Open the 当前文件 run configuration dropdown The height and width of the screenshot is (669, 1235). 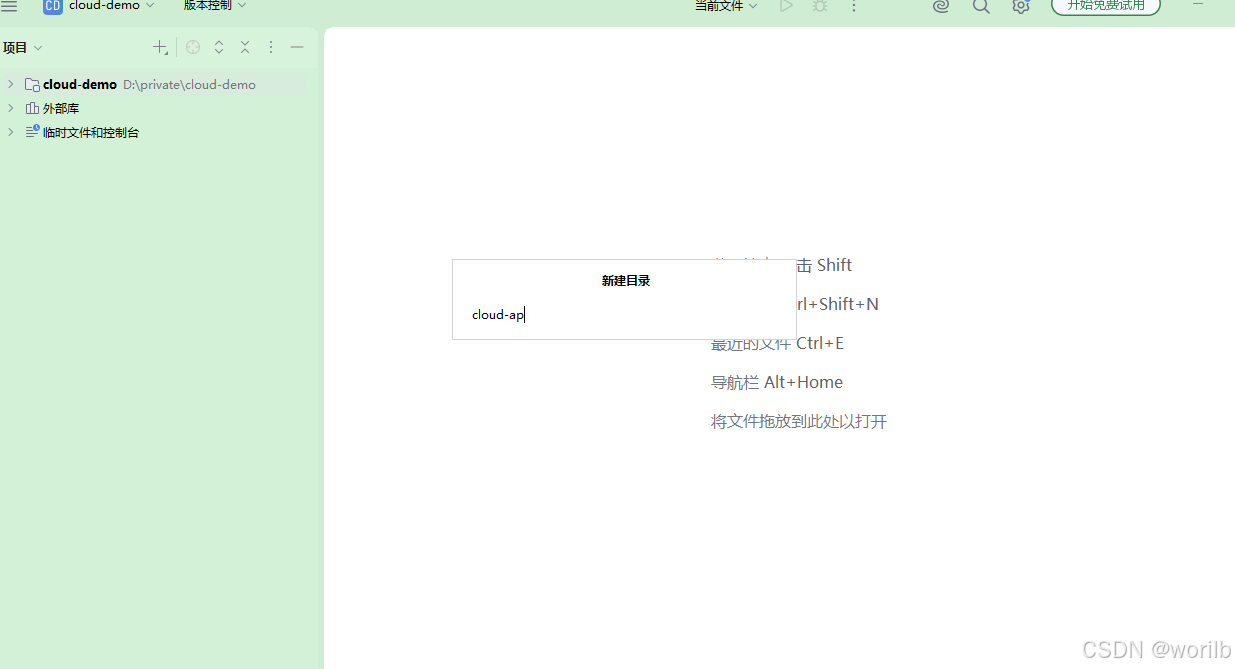coord(726,6)
